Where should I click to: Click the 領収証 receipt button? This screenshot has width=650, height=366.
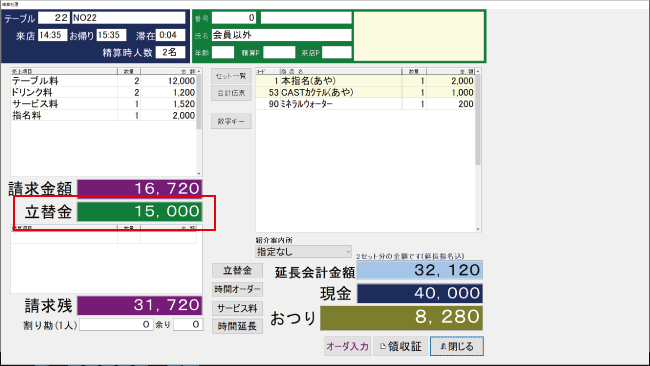click(x=401, y=346)
